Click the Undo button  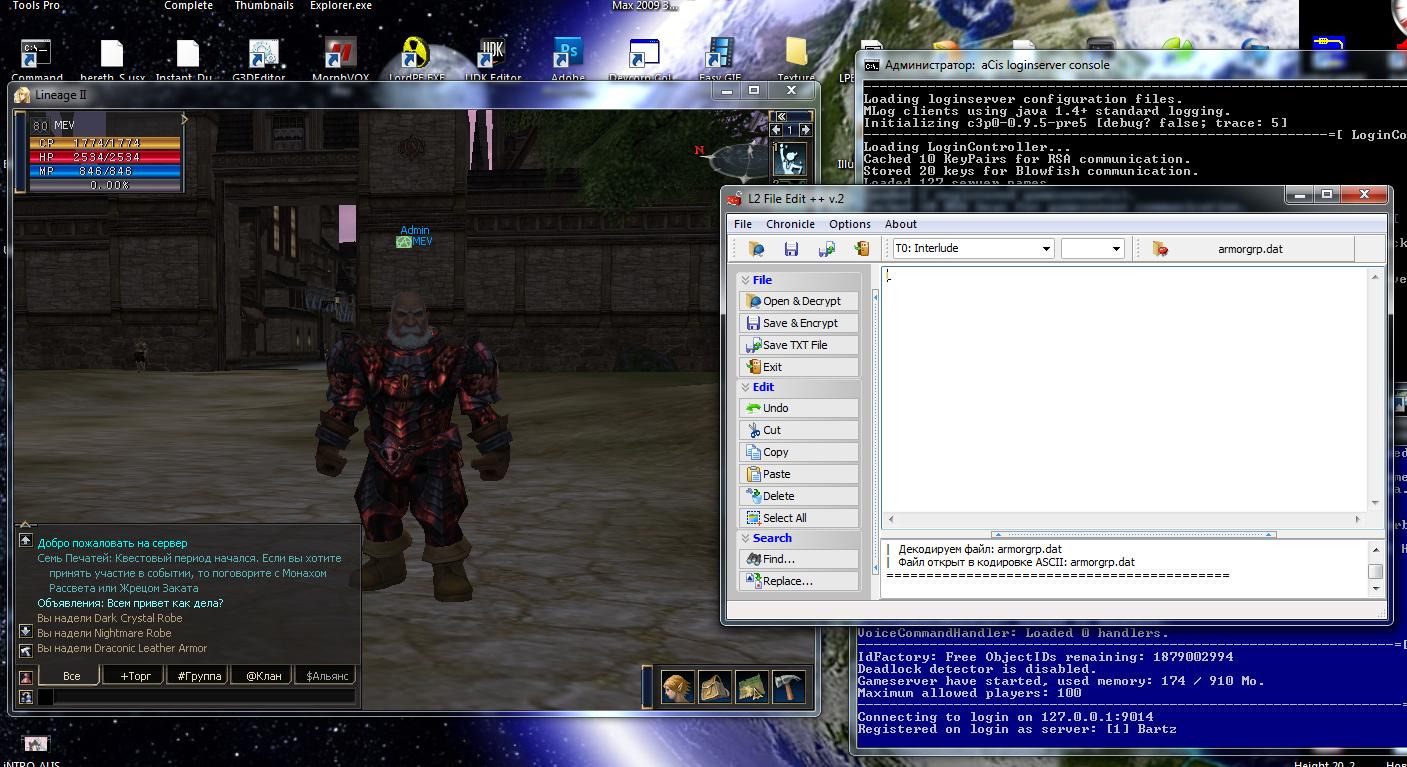[x=799, y=408]
